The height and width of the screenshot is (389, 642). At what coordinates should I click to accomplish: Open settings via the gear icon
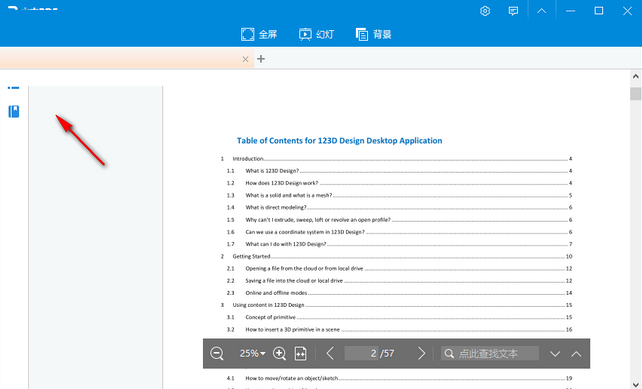pos(485,11)
